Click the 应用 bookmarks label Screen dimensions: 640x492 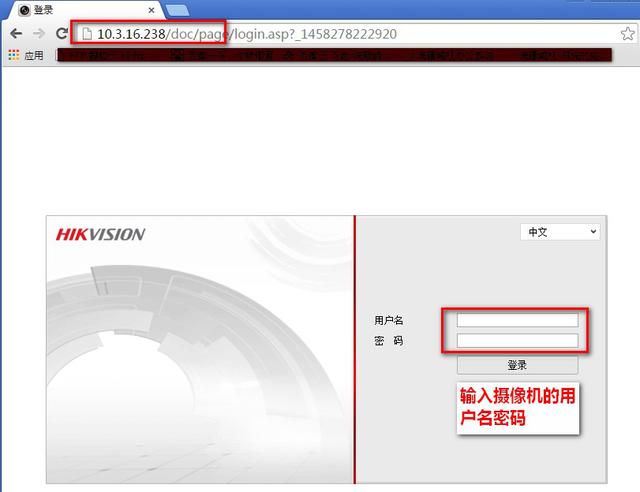[34, 55]
